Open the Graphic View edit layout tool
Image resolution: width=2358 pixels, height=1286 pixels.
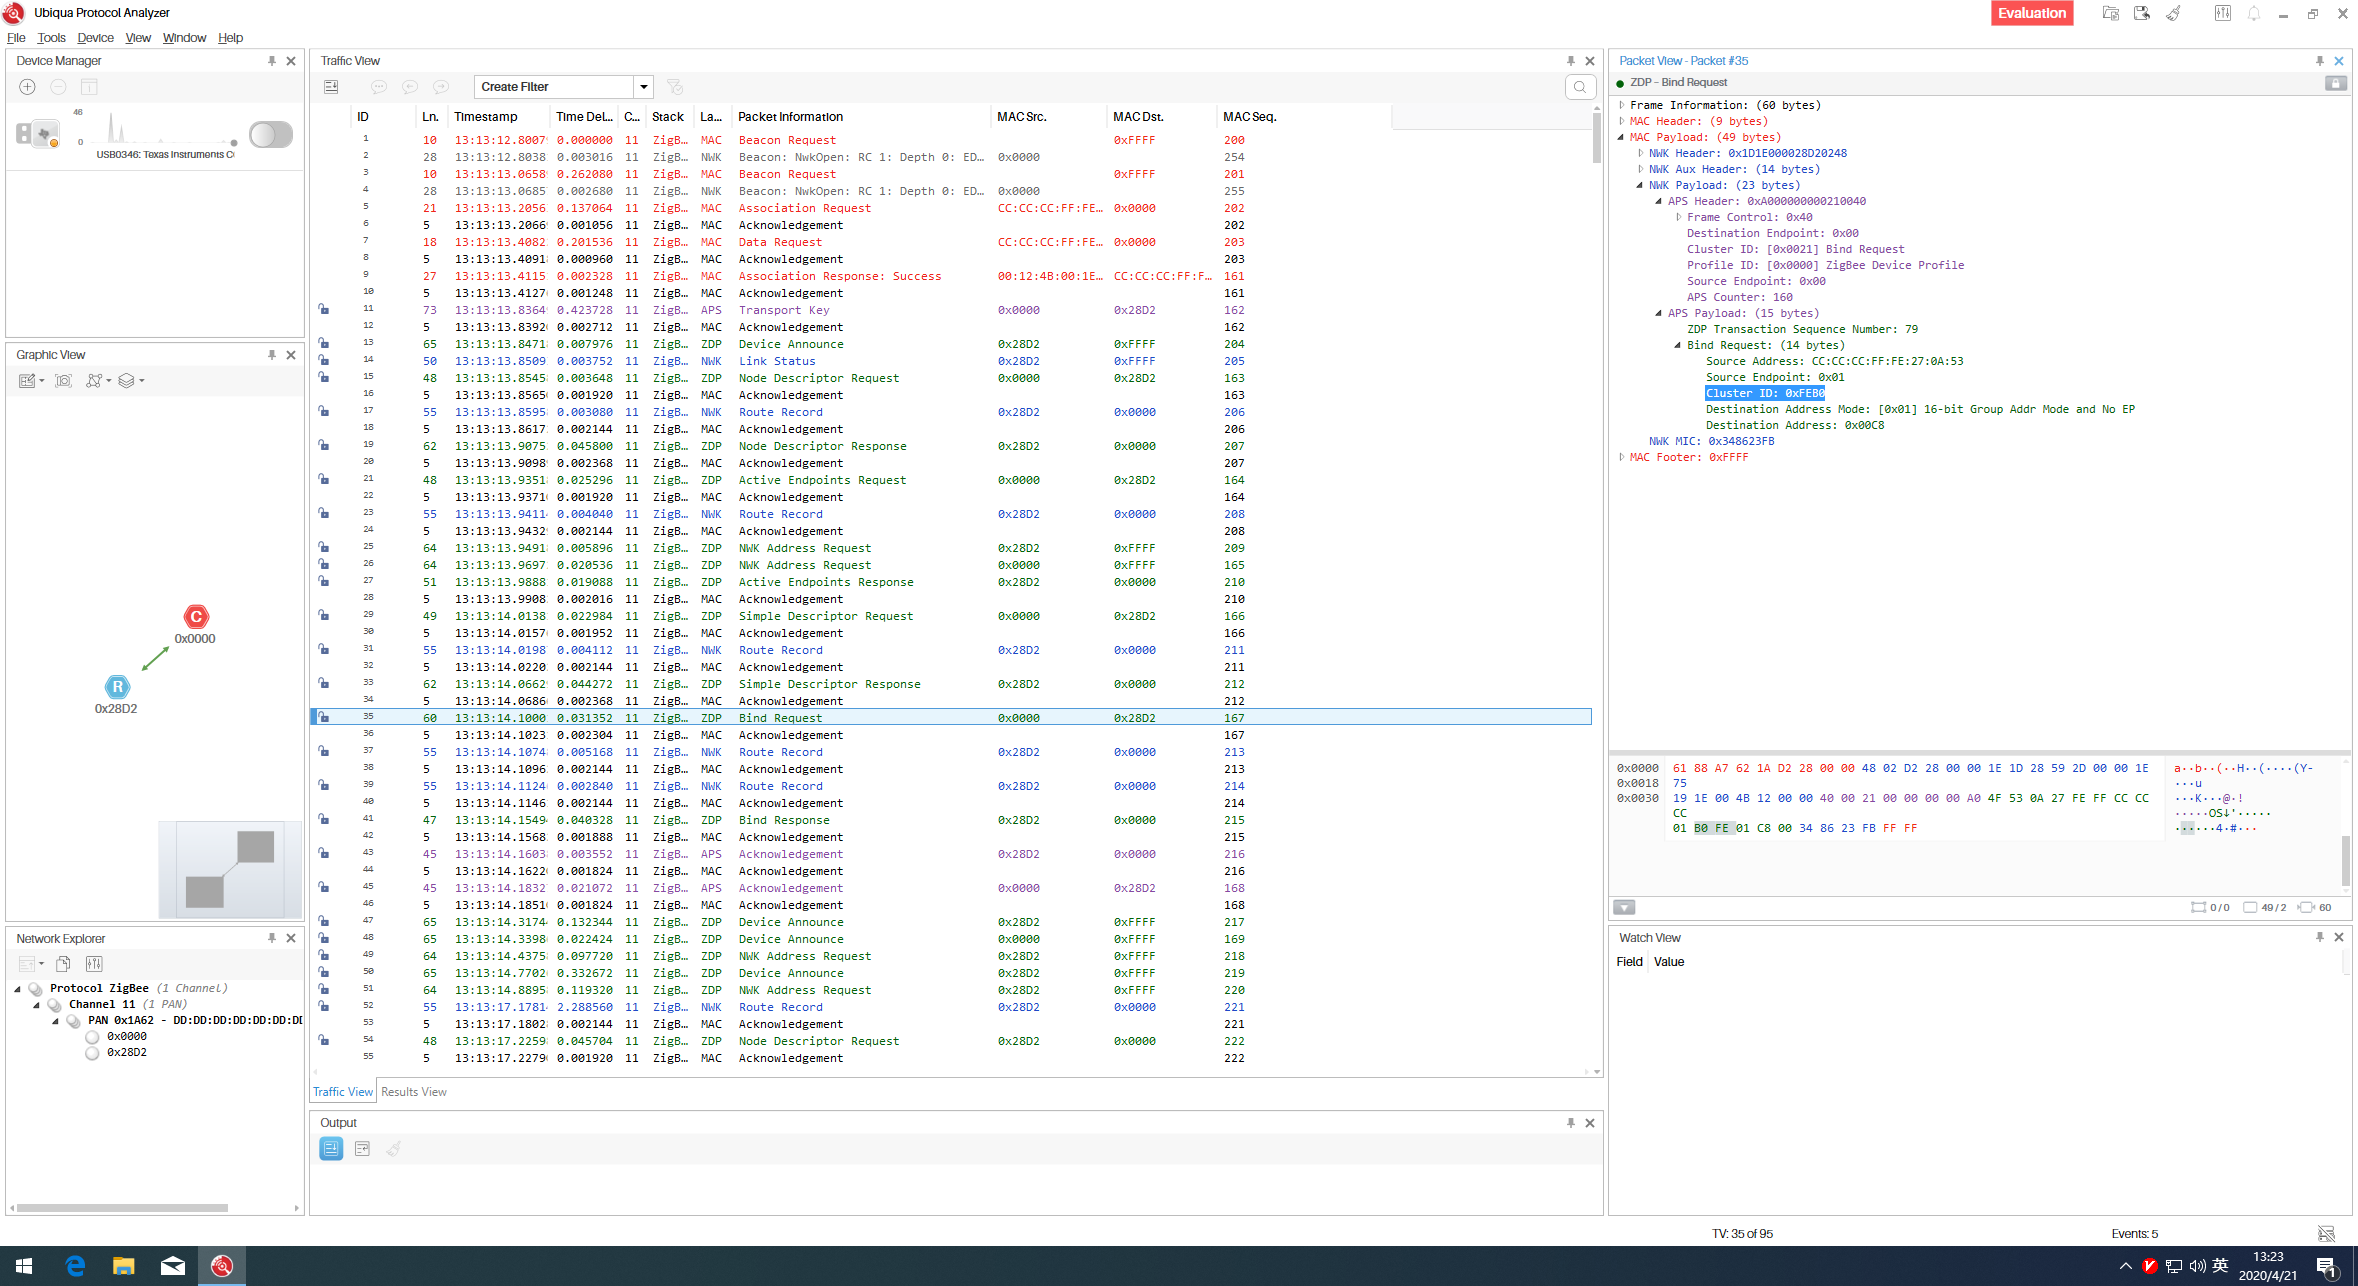click(31, 381)
